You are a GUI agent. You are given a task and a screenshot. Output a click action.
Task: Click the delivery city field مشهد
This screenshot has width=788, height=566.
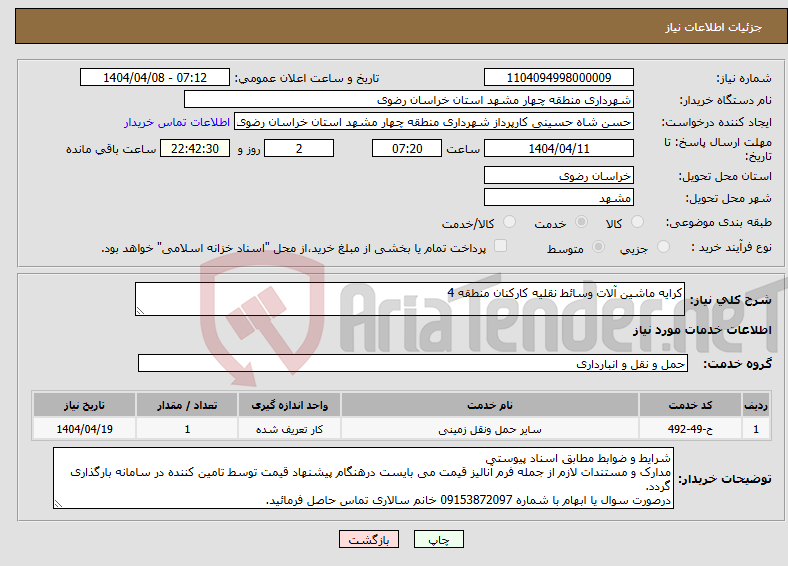[558, 198]
